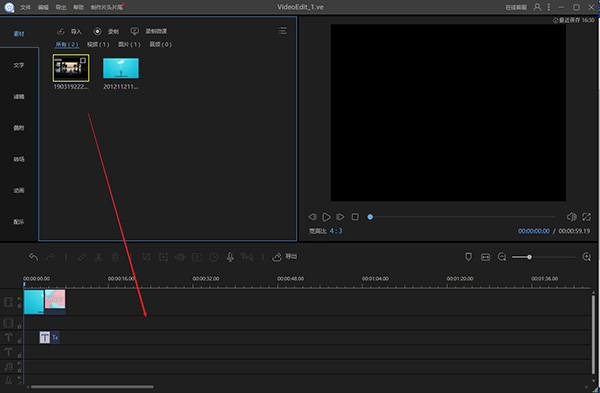Click the 导入 import icon
Image resolution: width=600 pixels, height=393 pixels.
pos(60,31)
